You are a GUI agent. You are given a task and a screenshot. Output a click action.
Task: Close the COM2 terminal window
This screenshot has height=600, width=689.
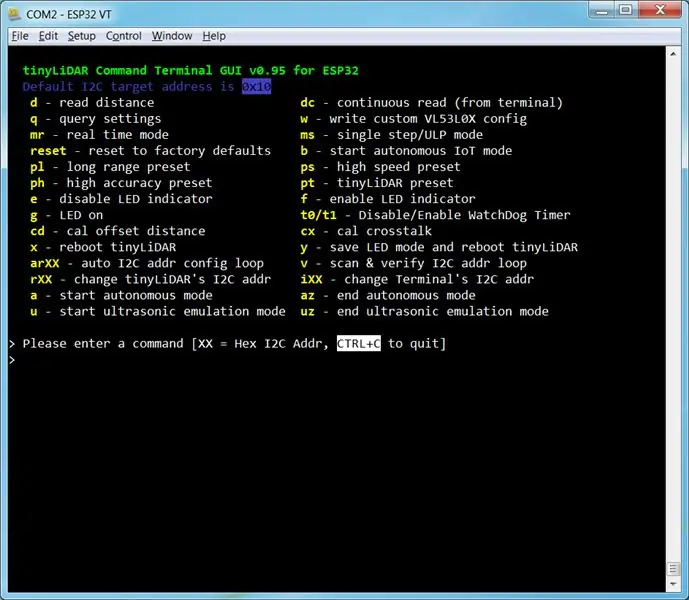(660, 10)
